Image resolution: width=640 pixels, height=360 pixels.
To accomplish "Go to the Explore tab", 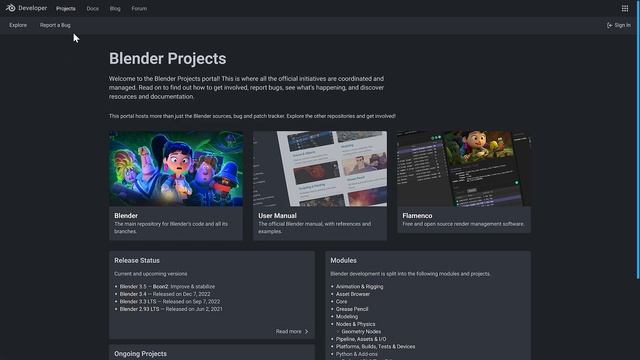I will [x=18, y=25].
